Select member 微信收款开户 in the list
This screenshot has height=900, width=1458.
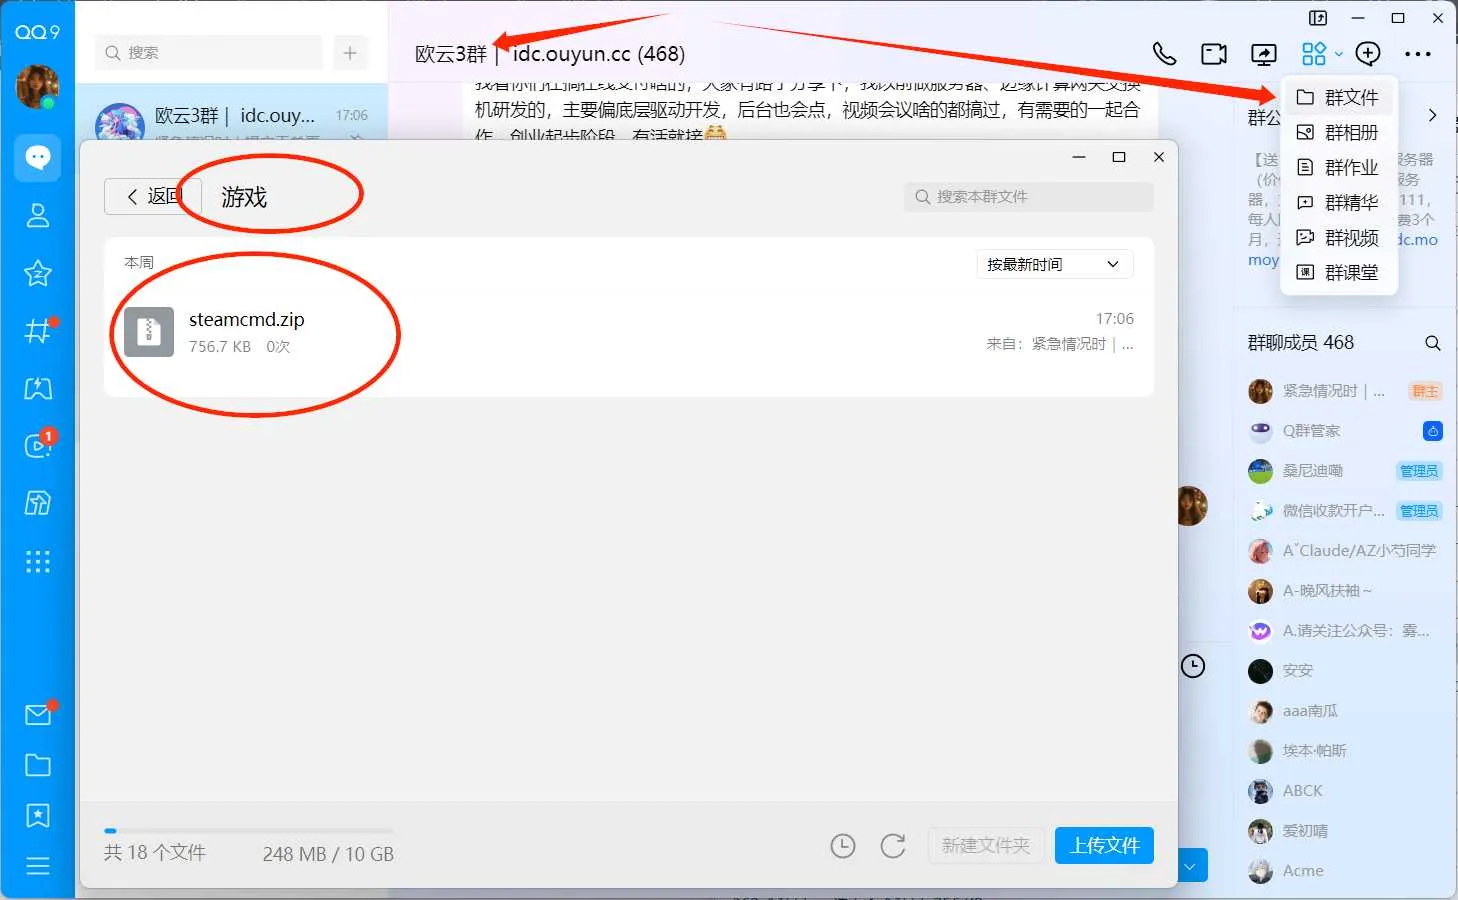pos(1345,511)
